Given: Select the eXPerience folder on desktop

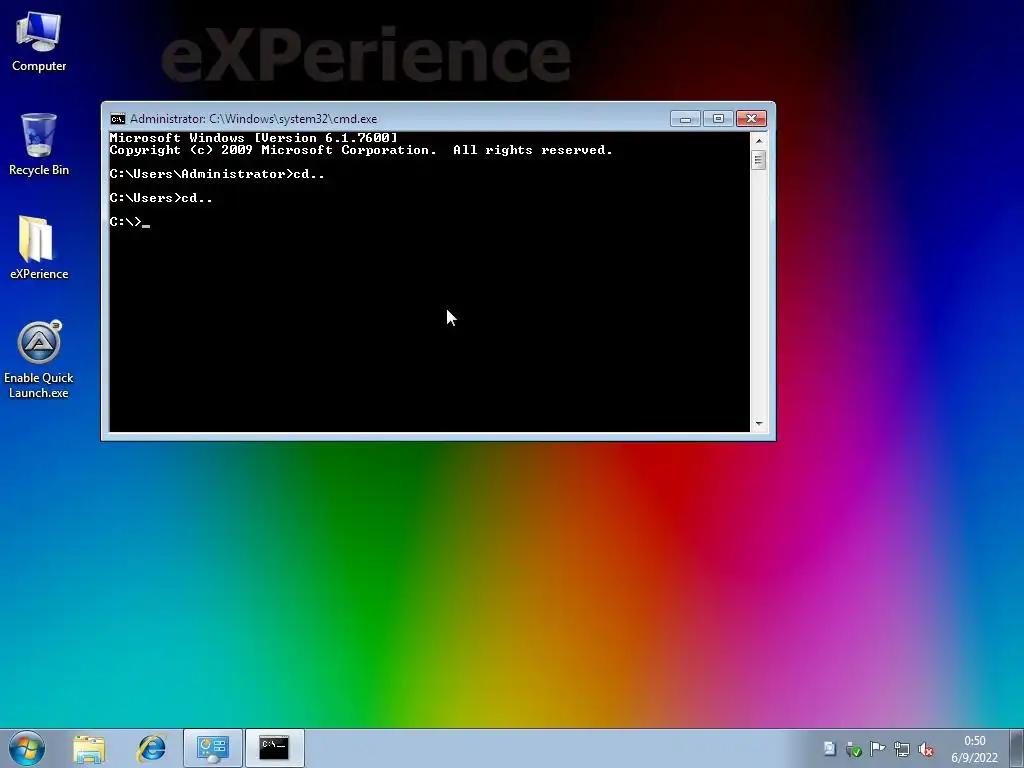Looking at the screenshot, I should tap(39, 248).
